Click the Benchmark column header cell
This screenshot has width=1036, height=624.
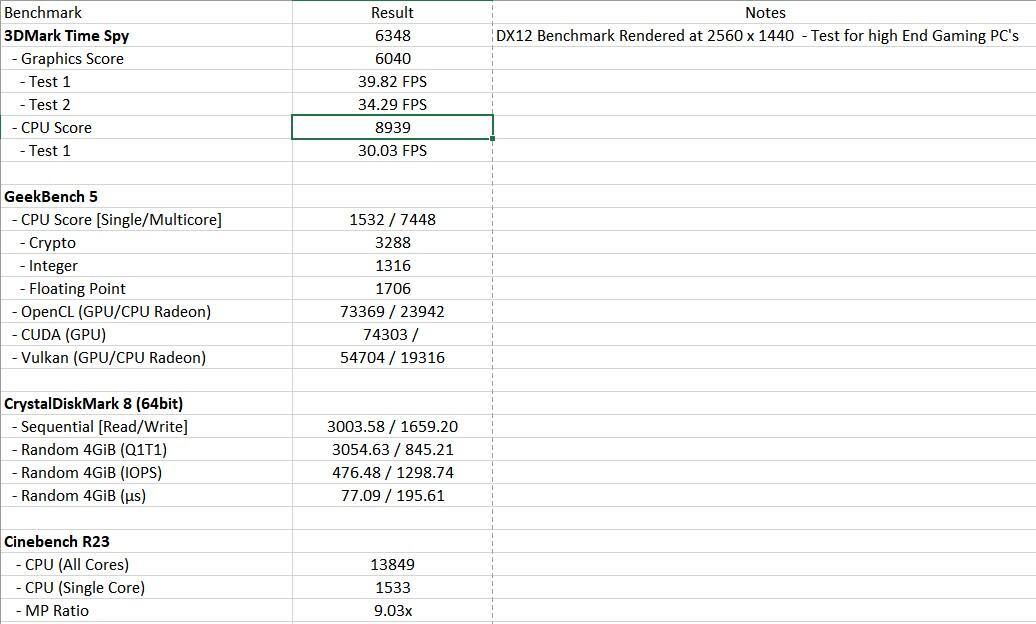coord(44,13)
